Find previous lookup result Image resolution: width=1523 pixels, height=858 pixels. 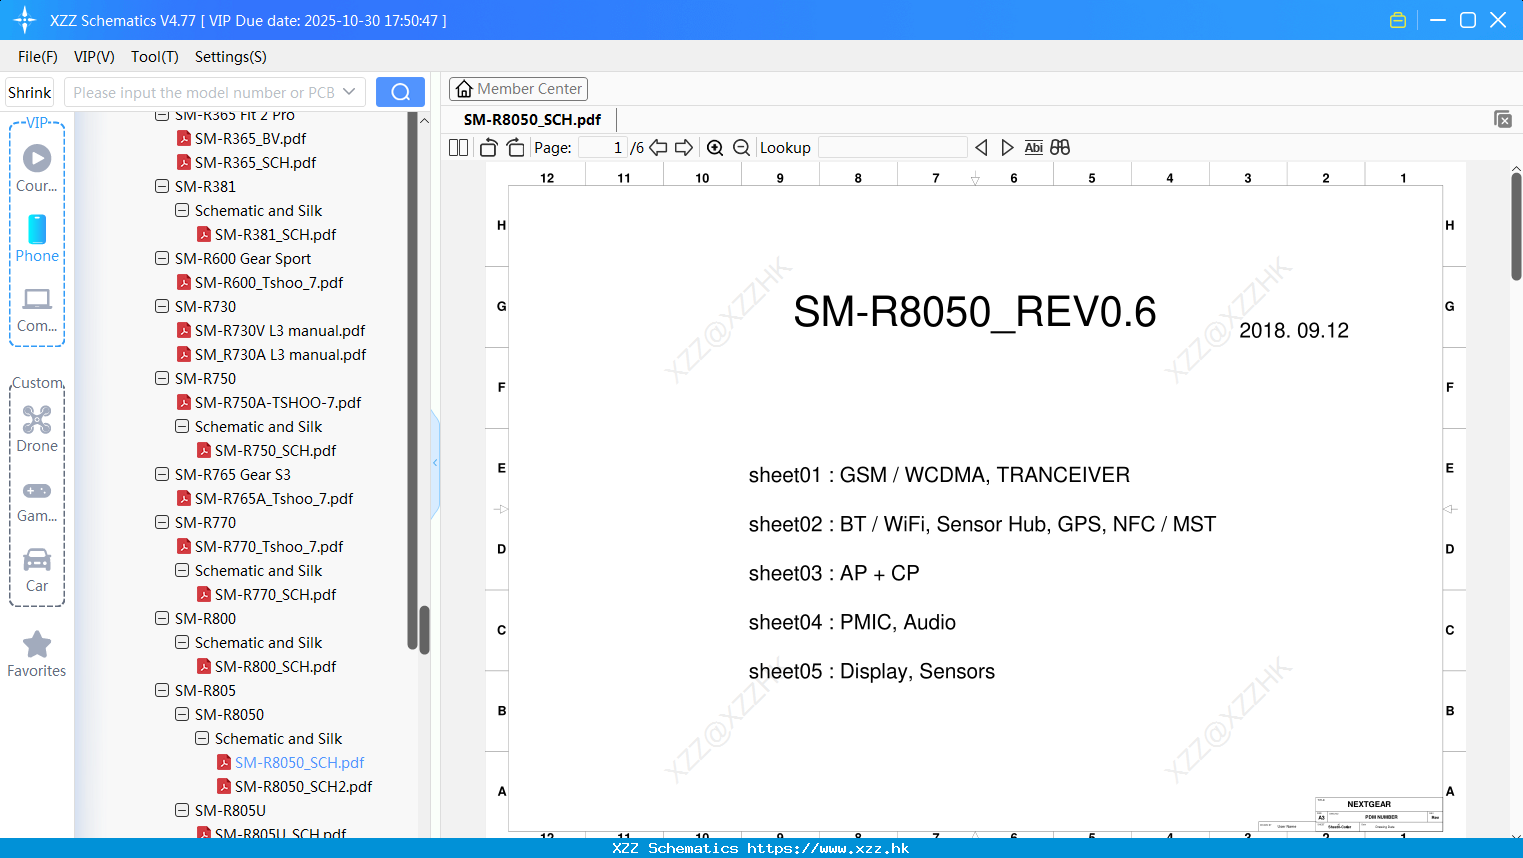pyautogui.click(x=981, y=147)
